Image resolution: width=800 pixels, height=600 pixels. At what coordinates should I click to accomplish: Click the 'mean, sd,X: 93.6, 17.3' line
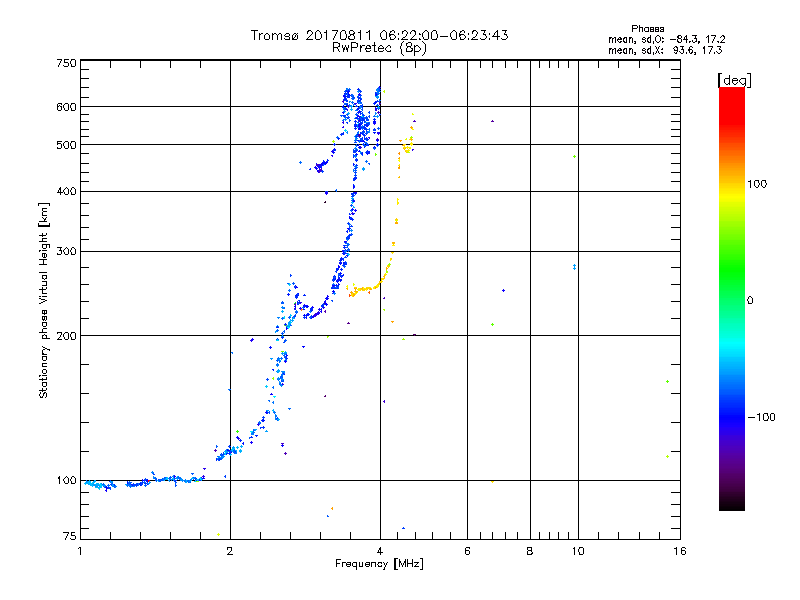coord(665,50)
